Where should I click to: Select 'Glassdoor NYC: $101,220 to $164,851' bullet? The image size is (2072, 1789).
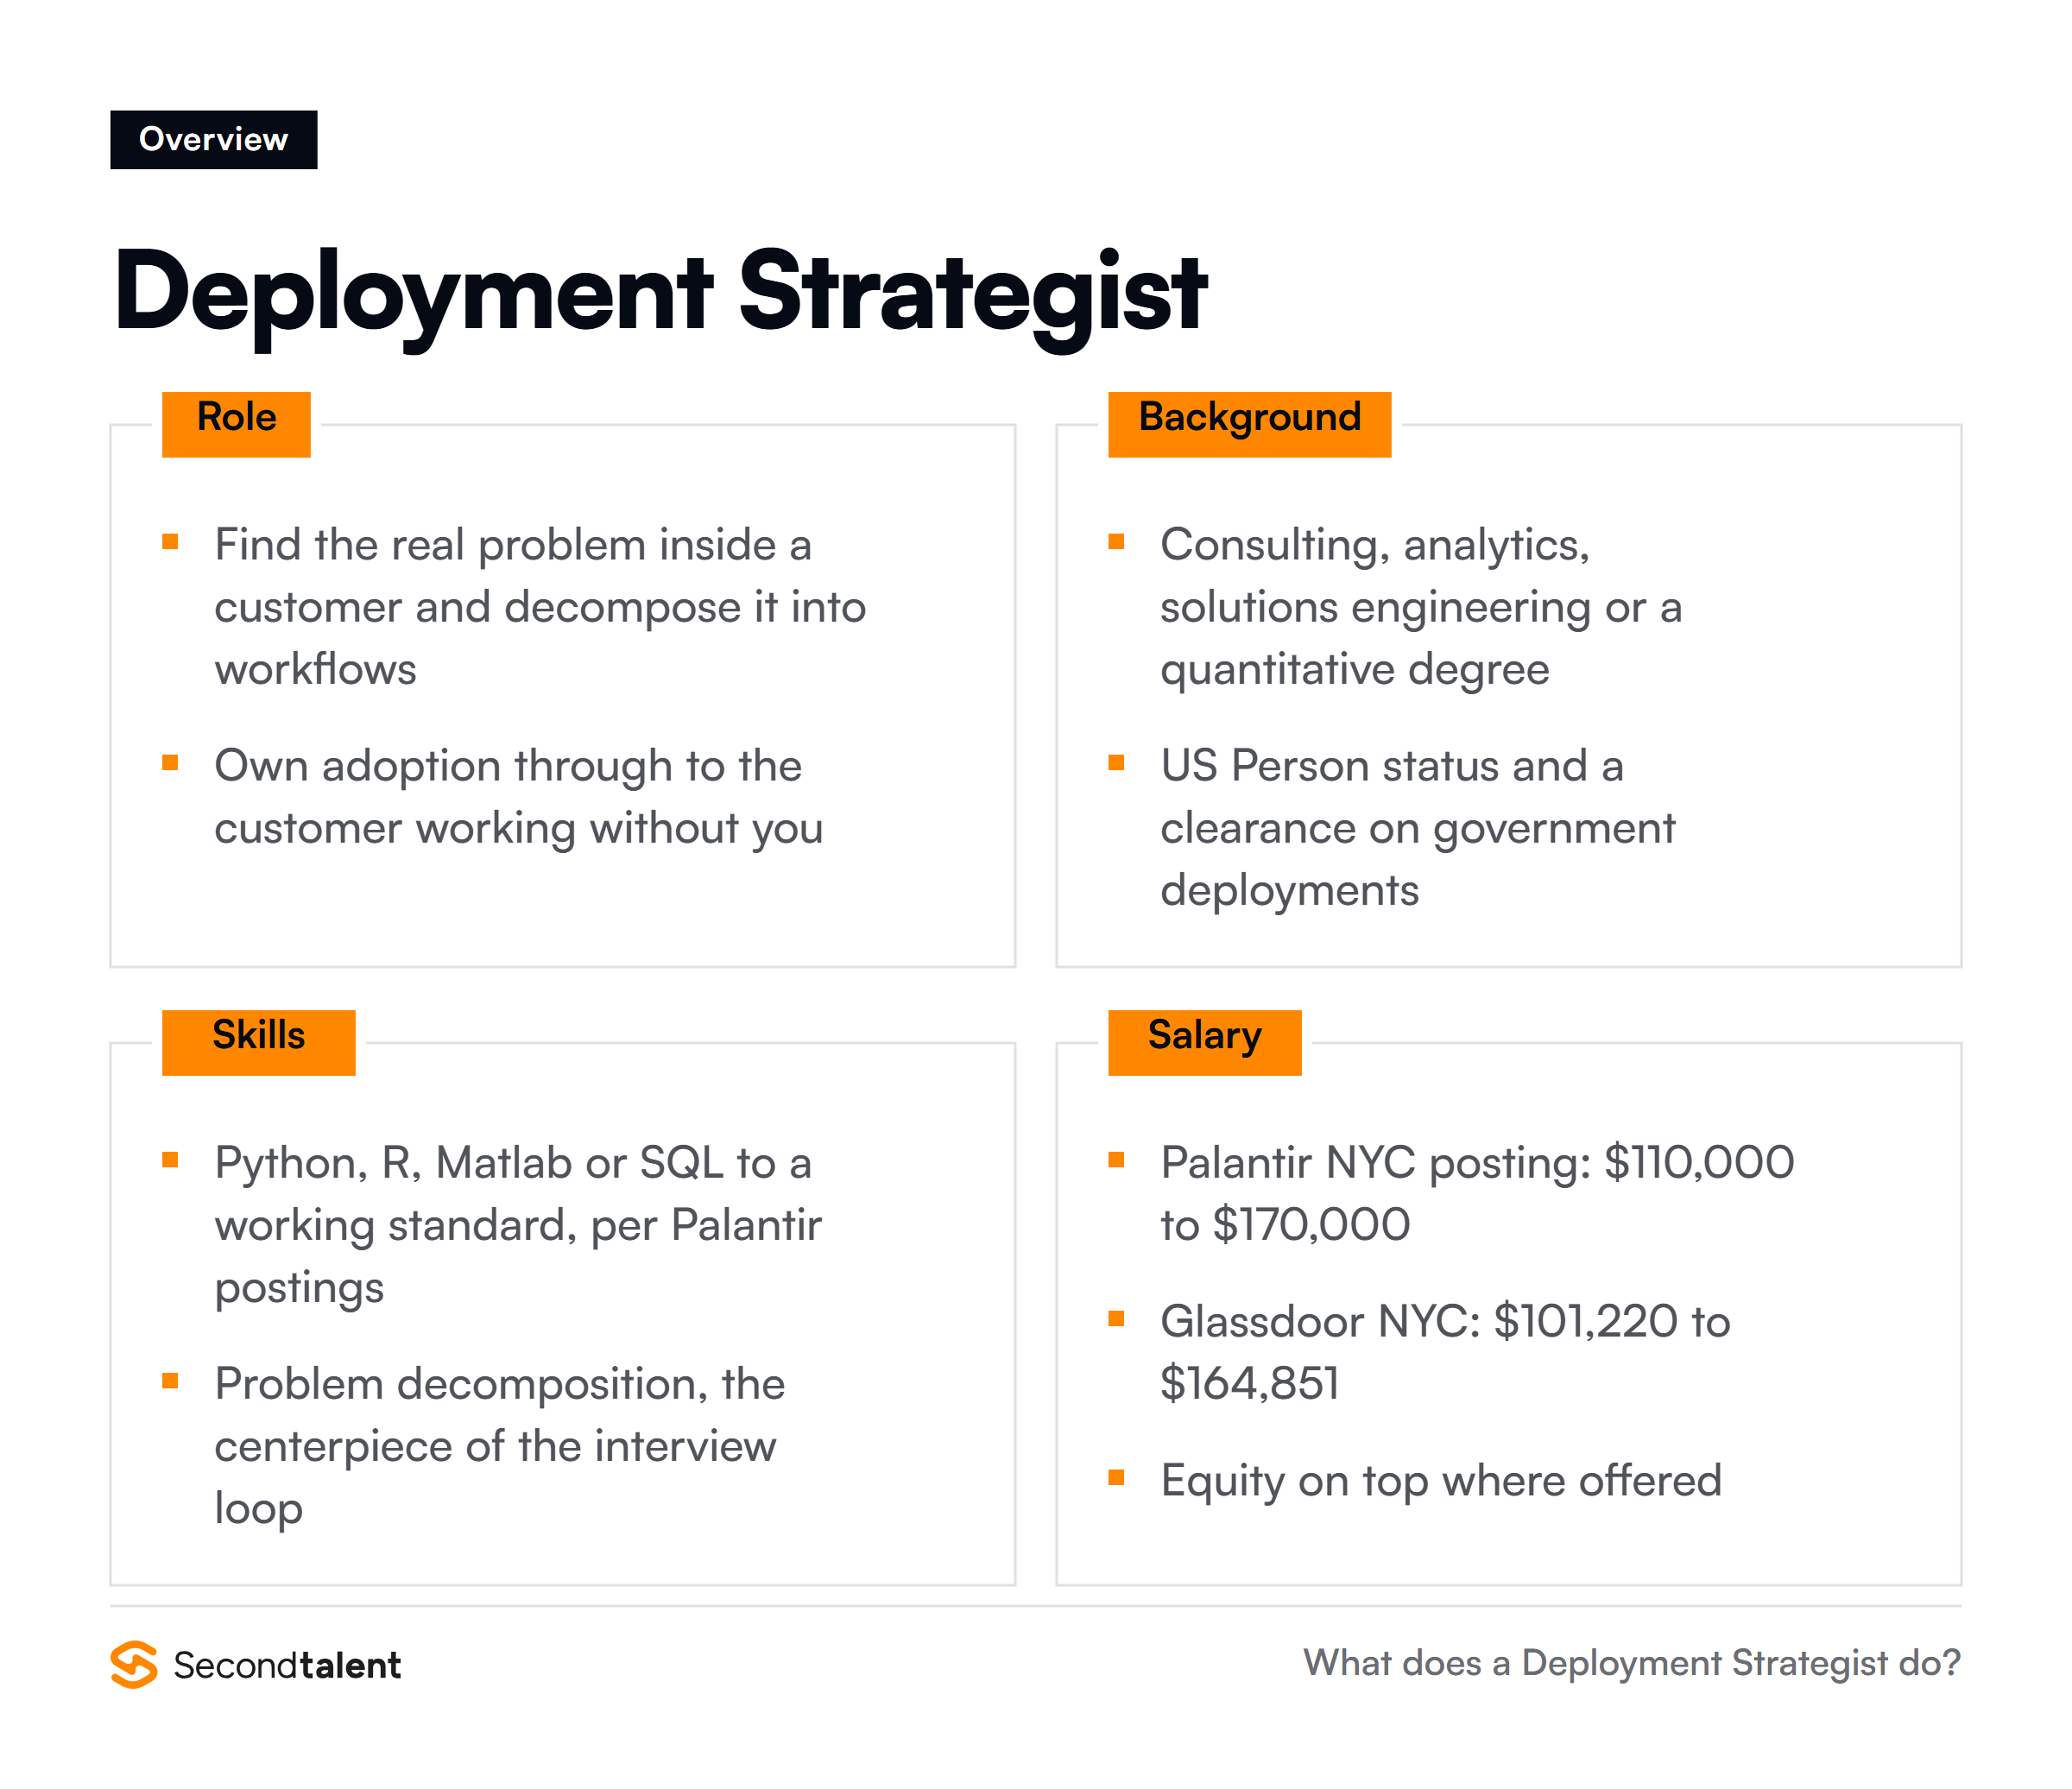1445,1352
